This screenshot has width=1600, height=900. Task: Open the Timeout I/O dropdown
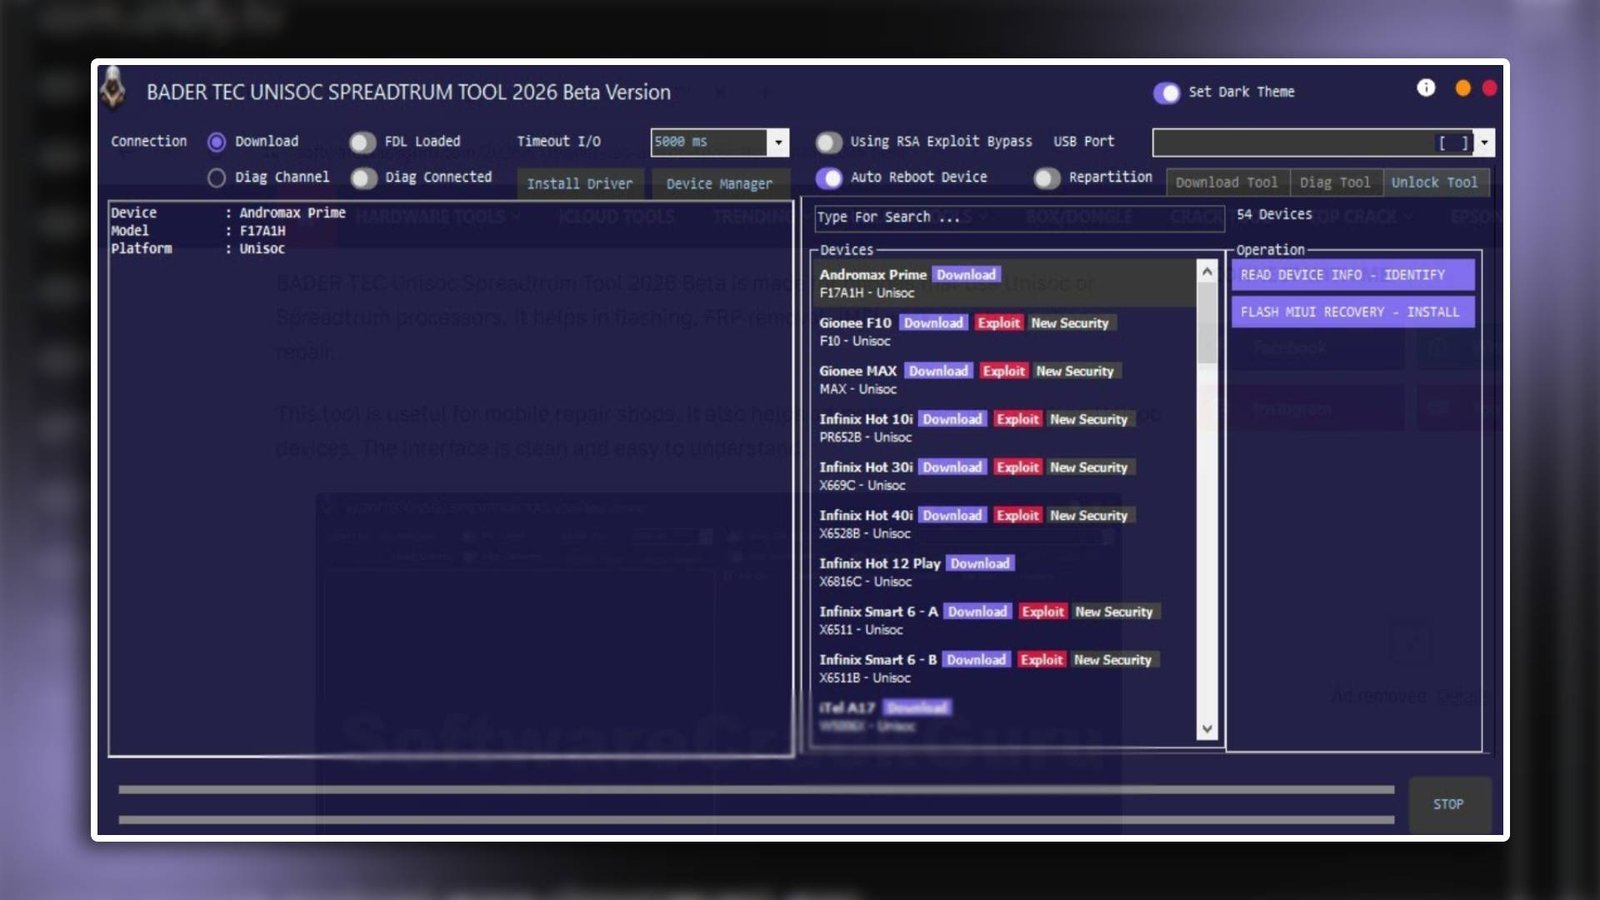point(778,143)
